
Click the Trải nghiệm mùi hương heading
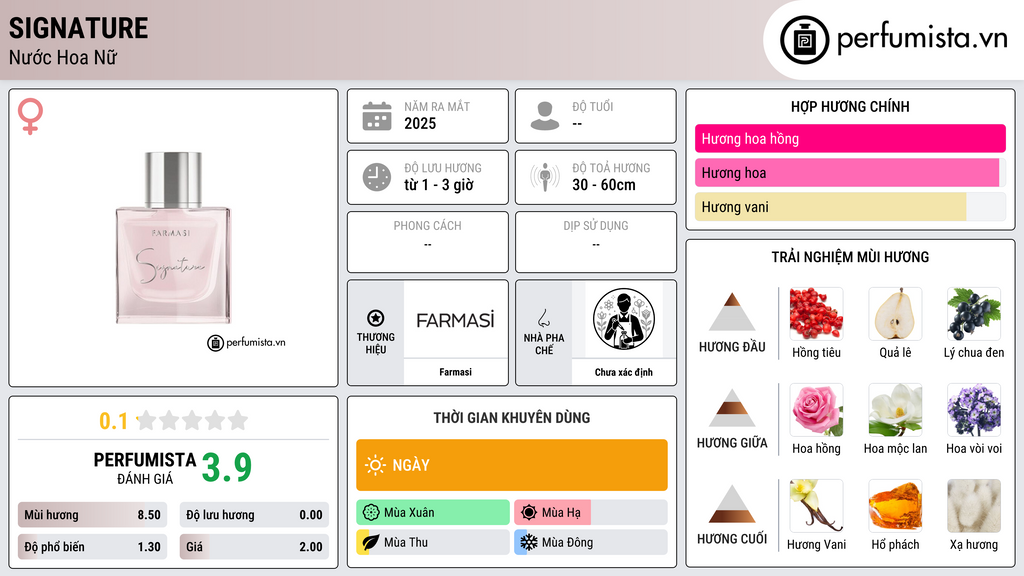[850, 257]
